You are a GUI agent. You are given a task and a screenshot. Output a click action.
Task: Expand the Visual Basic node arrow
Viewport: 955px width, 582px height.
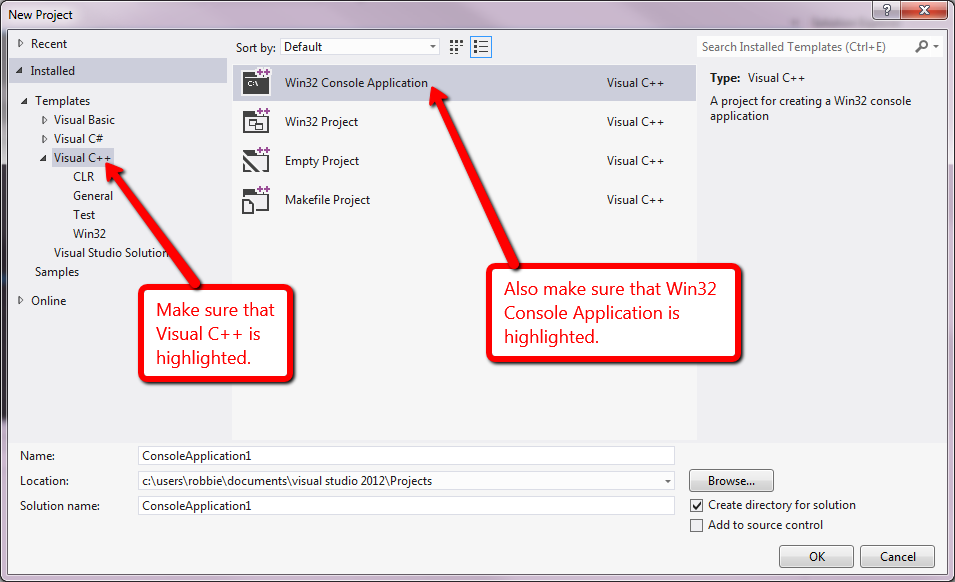click(44, 120)
